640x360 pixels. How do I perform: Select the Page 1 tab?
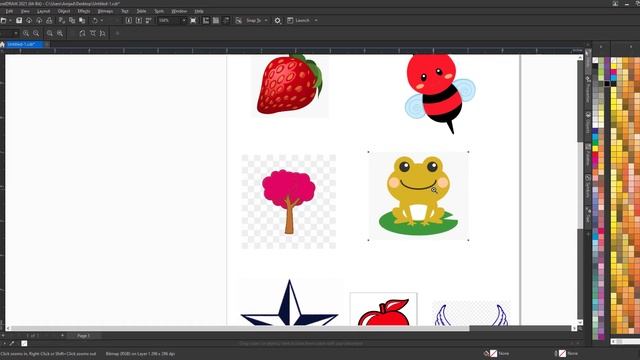[83, 336]
